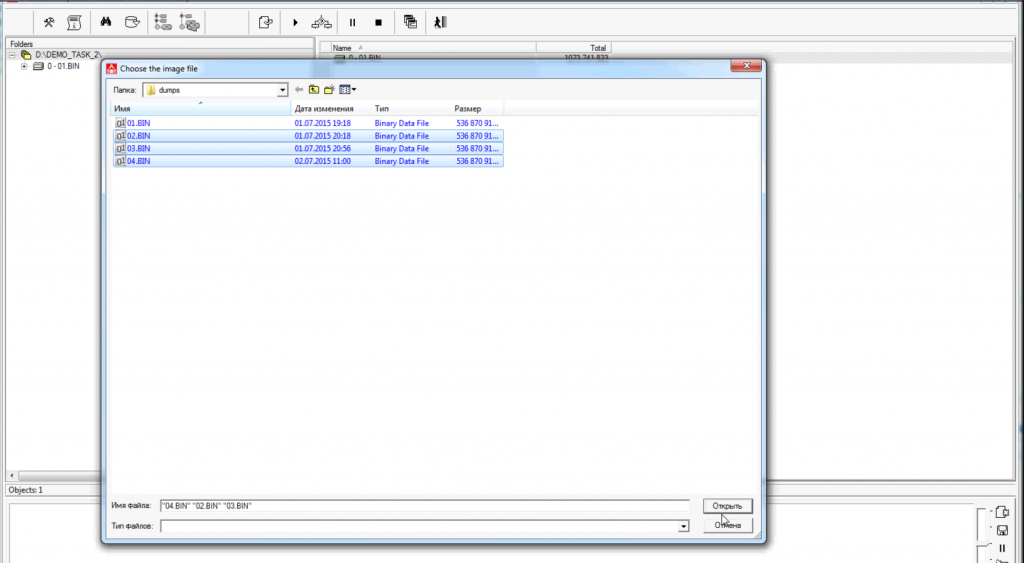Click the binoculars search icon
The height and width of the screenshot is (563, 1024).
click(x=106, y=22)
